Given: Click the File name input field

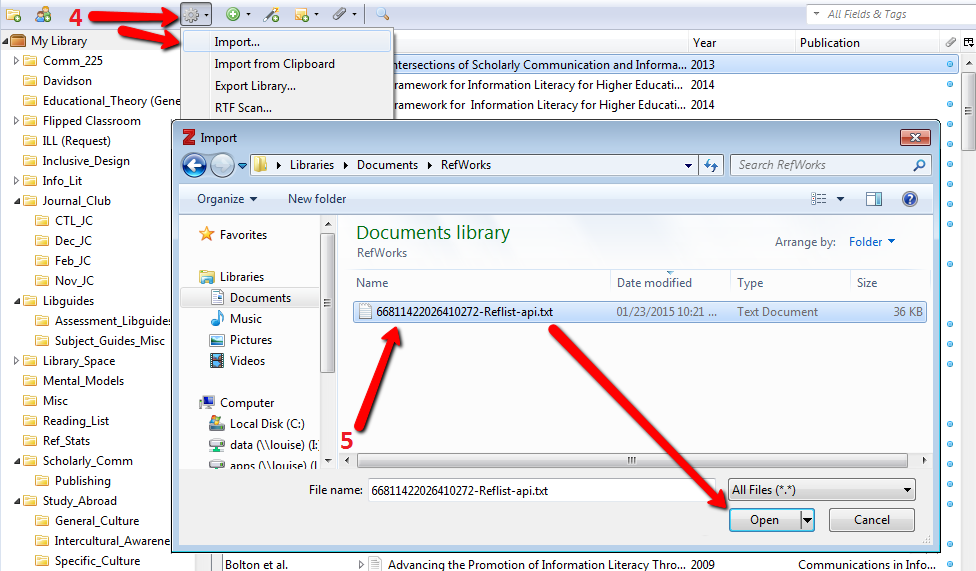Looking at the screenshot, I should click(x=542, y=491).
